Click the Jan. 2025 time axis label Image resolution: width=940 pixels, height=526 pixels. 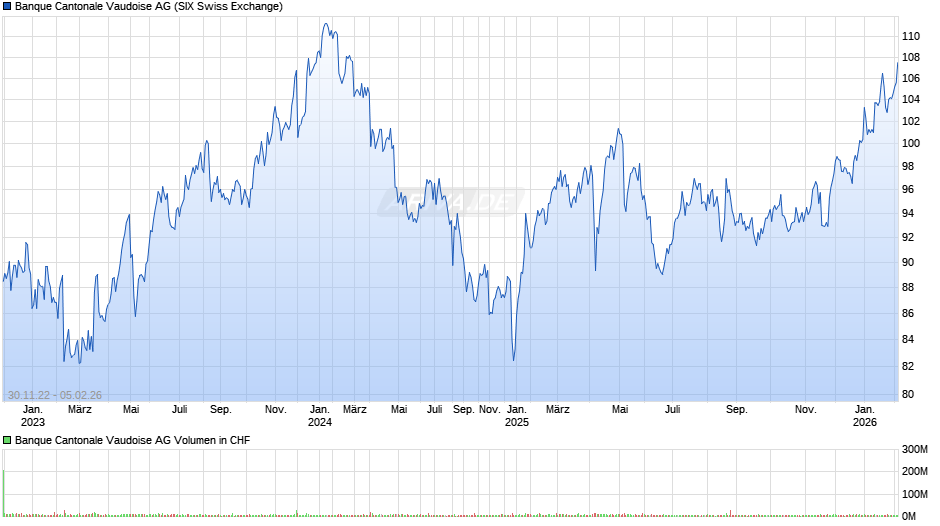[x=517, y=416]
